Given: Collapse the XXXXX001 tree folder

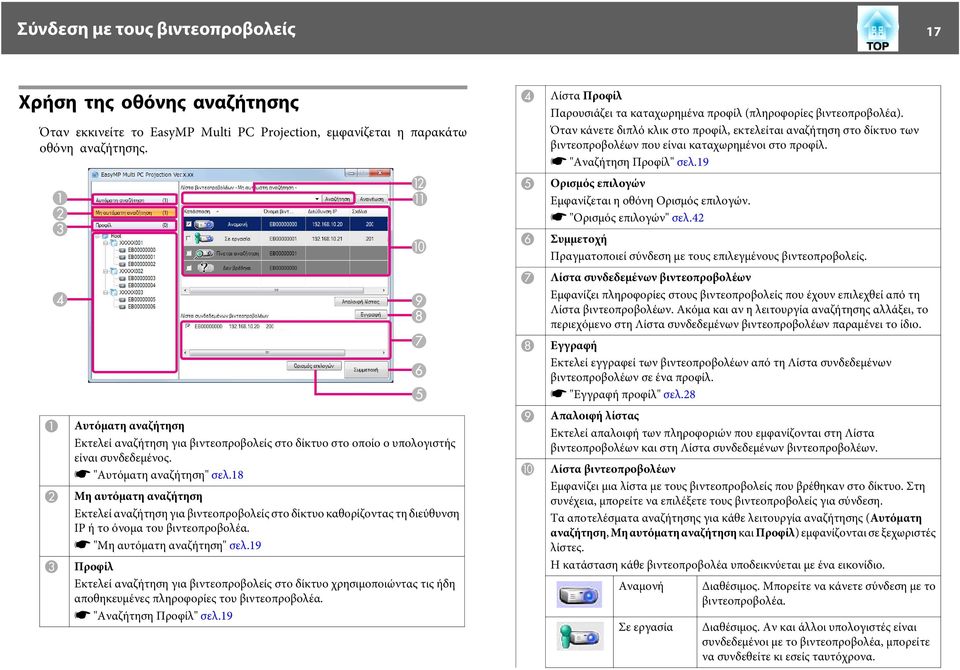Looking at the screenshot, I should [x=105, y=243].
